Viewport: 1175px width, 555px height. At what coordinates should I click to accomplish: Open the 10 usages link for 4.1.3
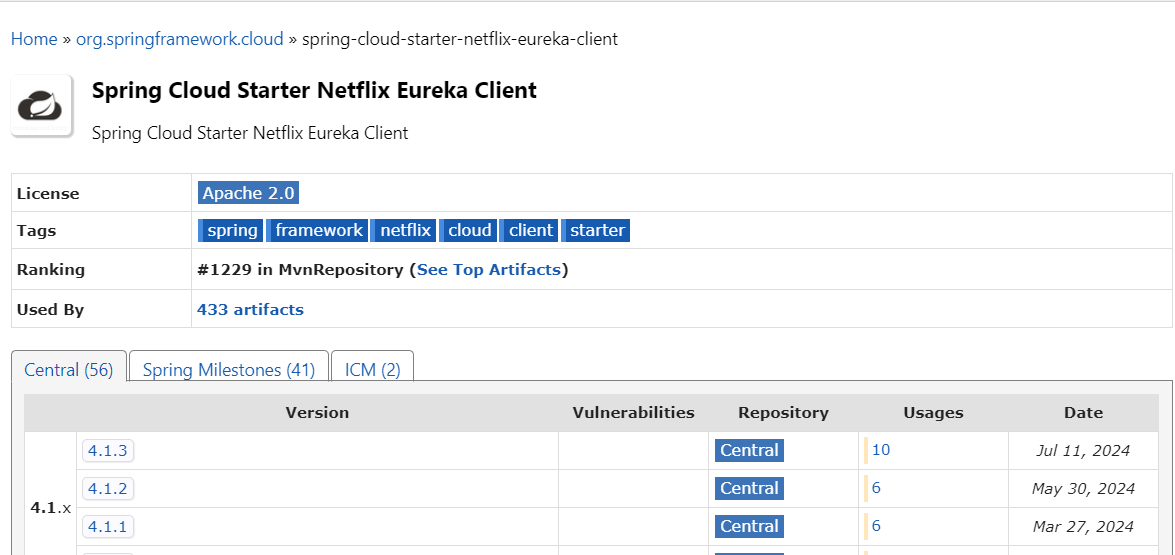tap(881, 449)
